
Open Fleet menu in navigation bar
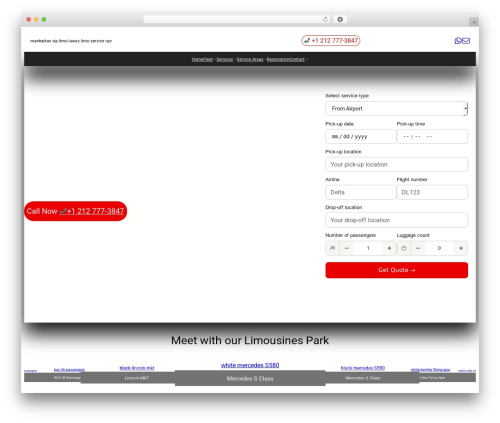pos(207,59)
